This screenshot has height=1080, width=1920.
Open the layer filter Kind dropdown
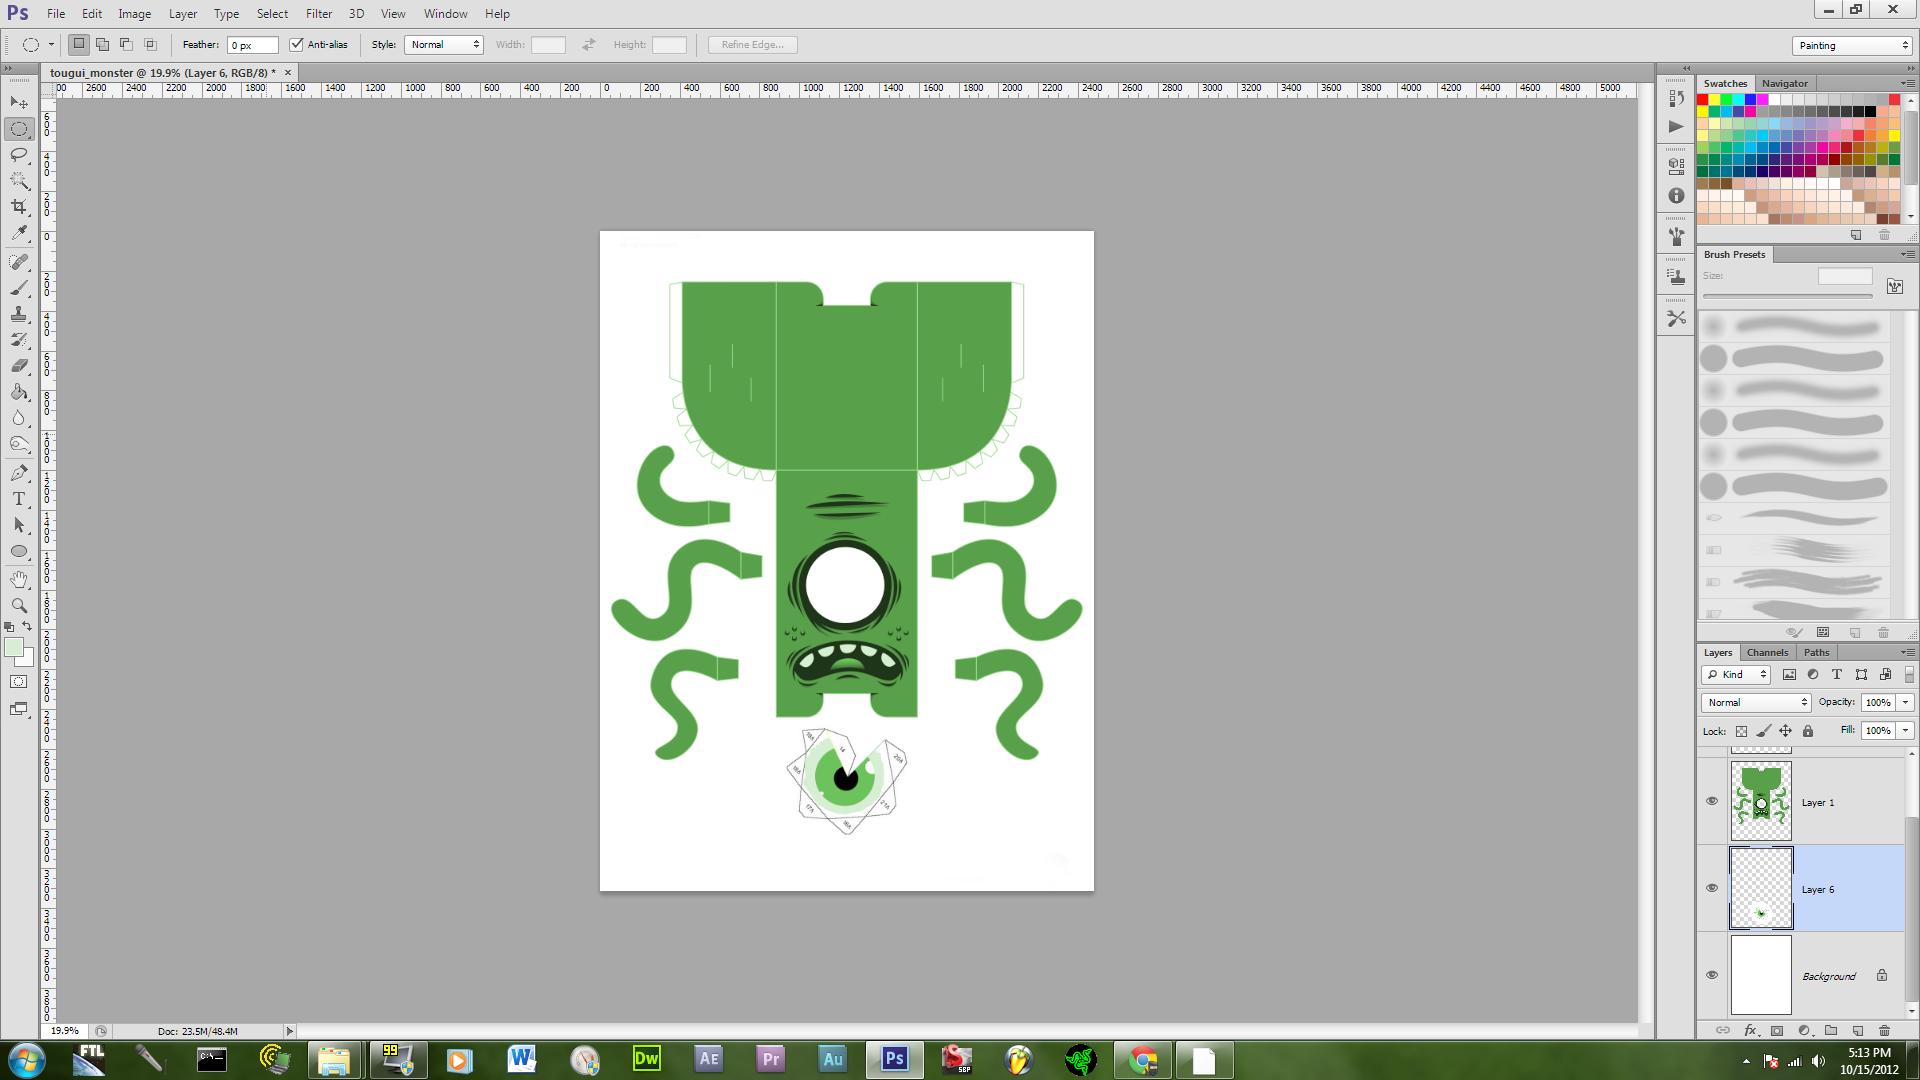[x=1736, y=675]
